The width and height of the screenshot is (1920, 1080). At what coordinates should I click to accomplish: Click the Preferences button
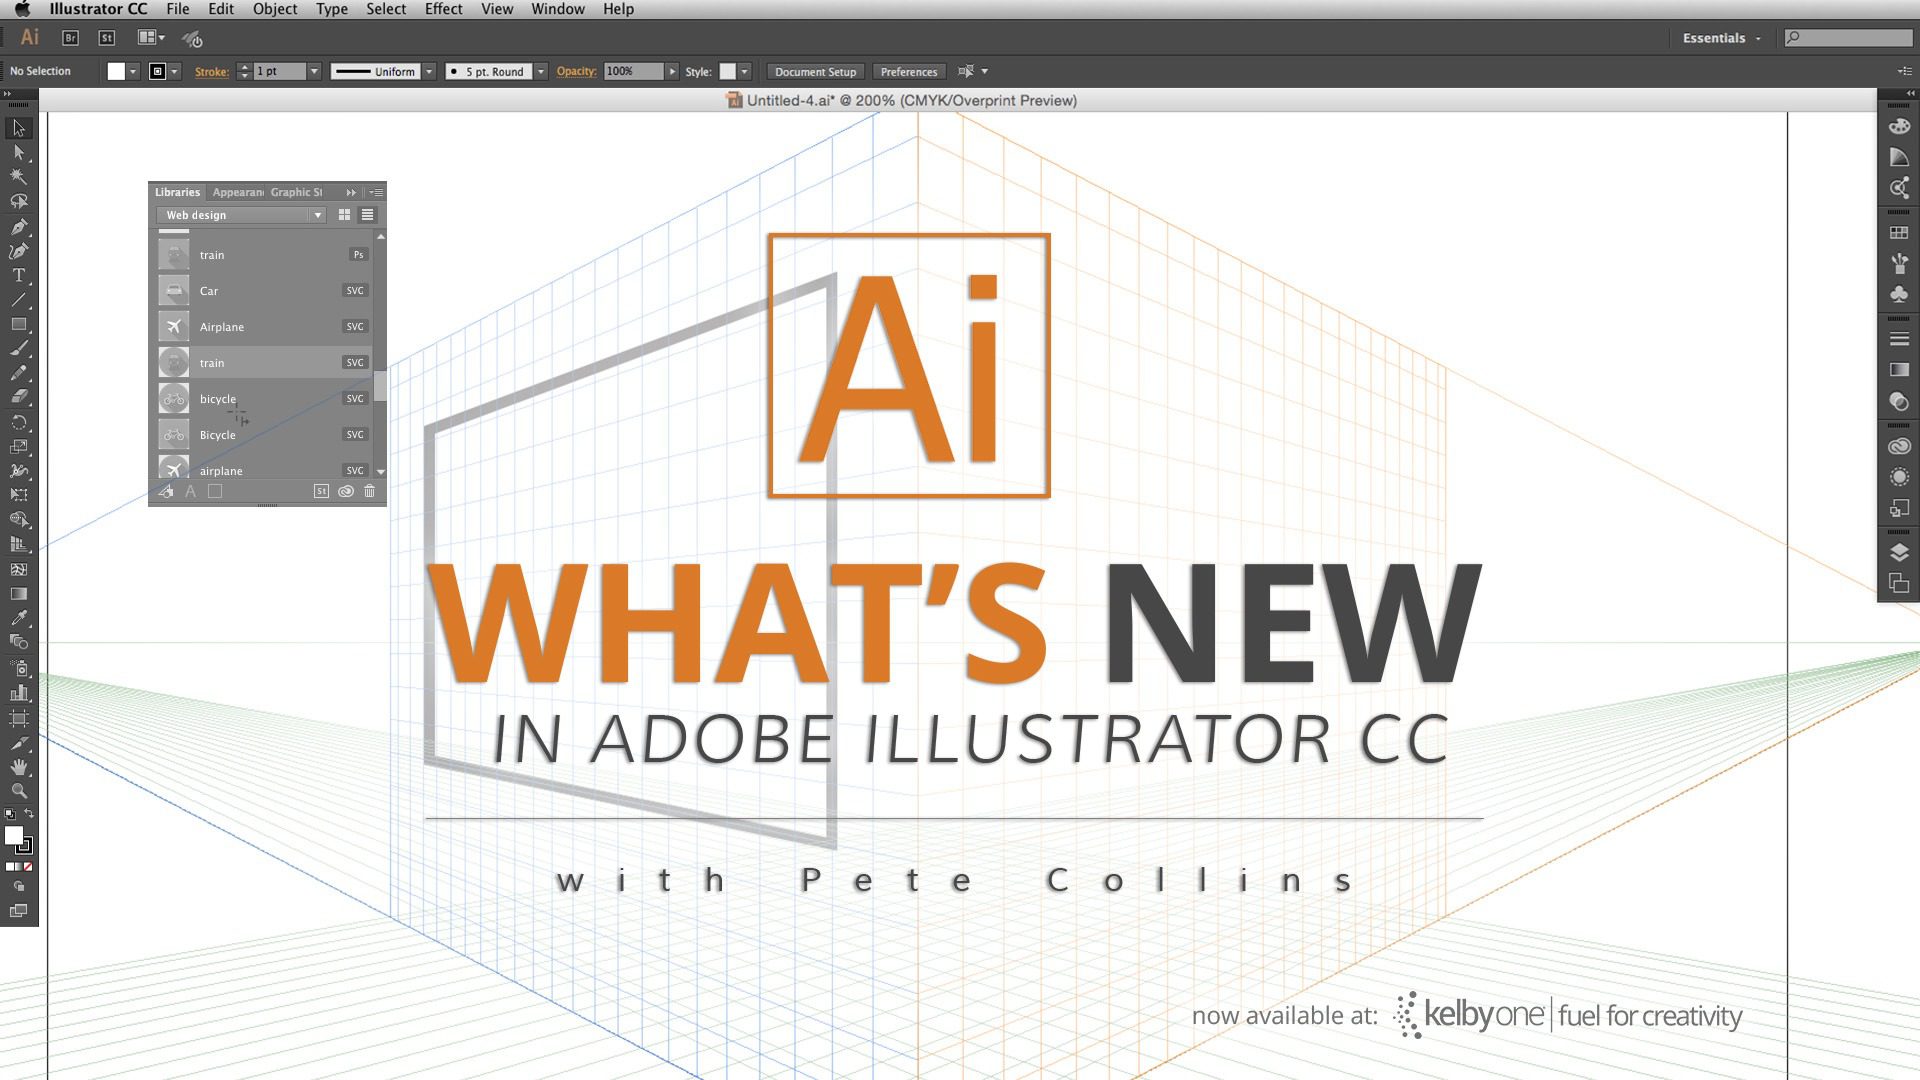tap(909, 71)
